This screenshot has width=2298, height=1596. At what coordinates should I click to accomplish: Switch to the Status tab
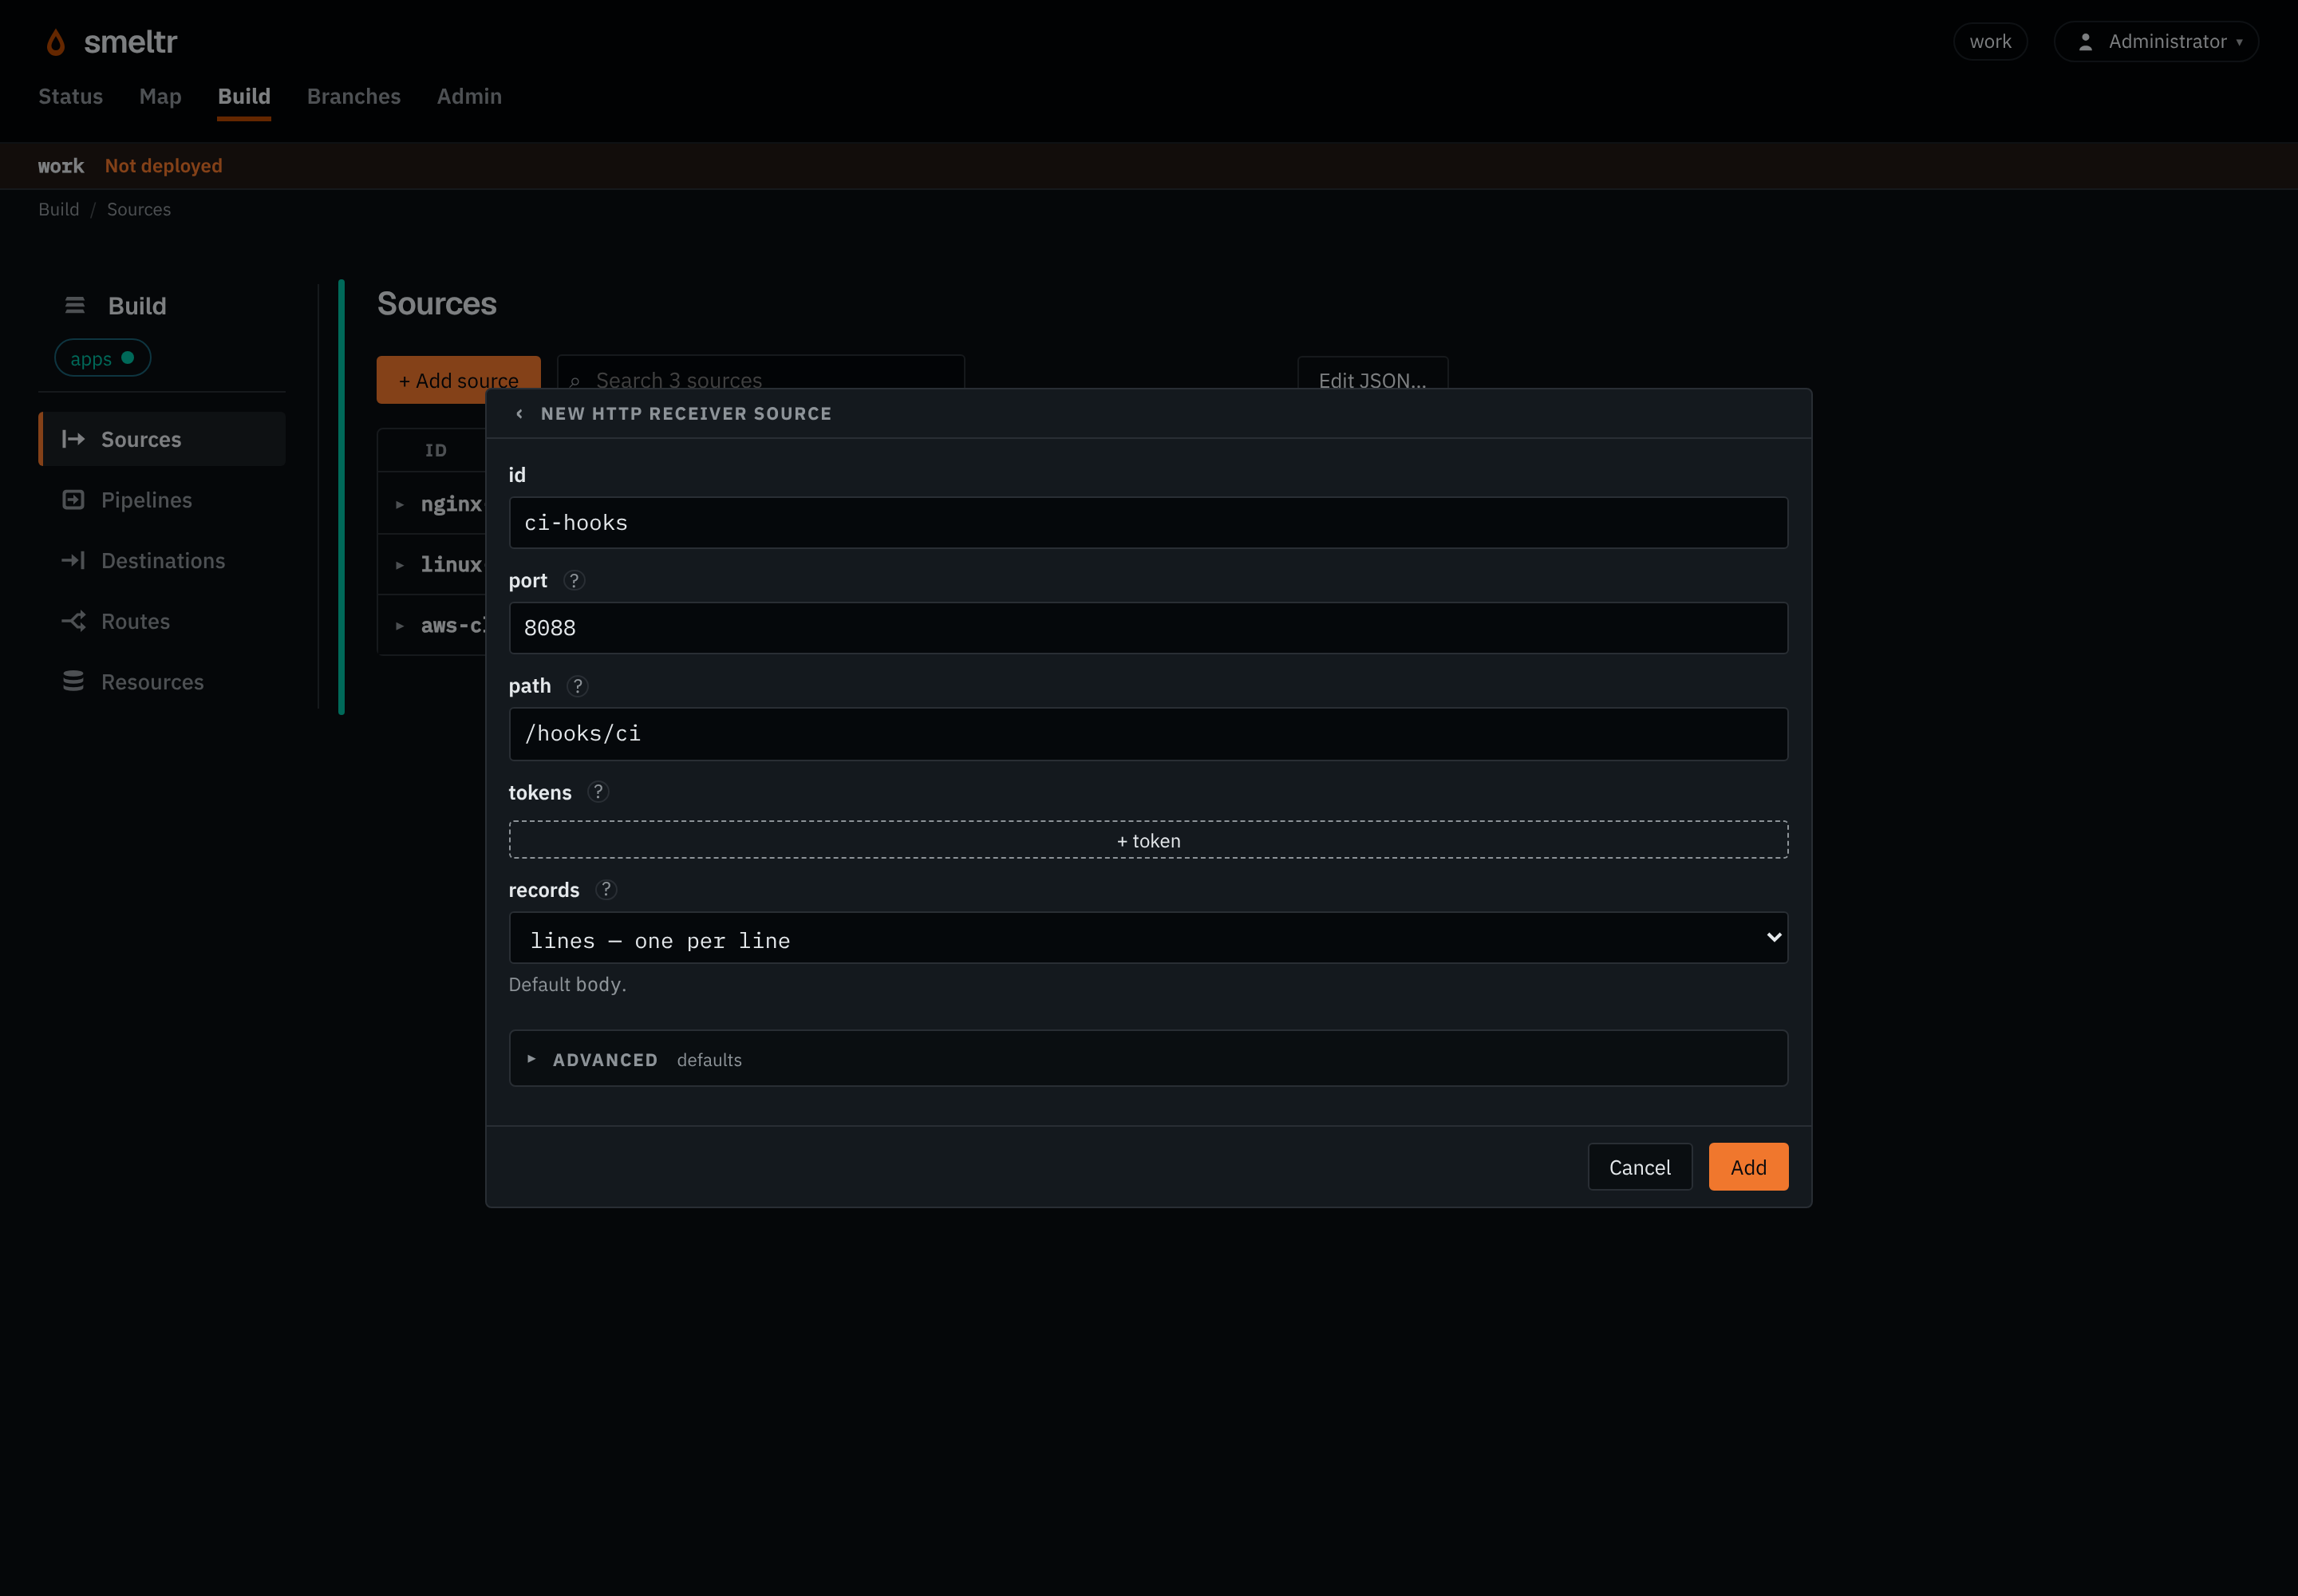click(x=71, y=96)
